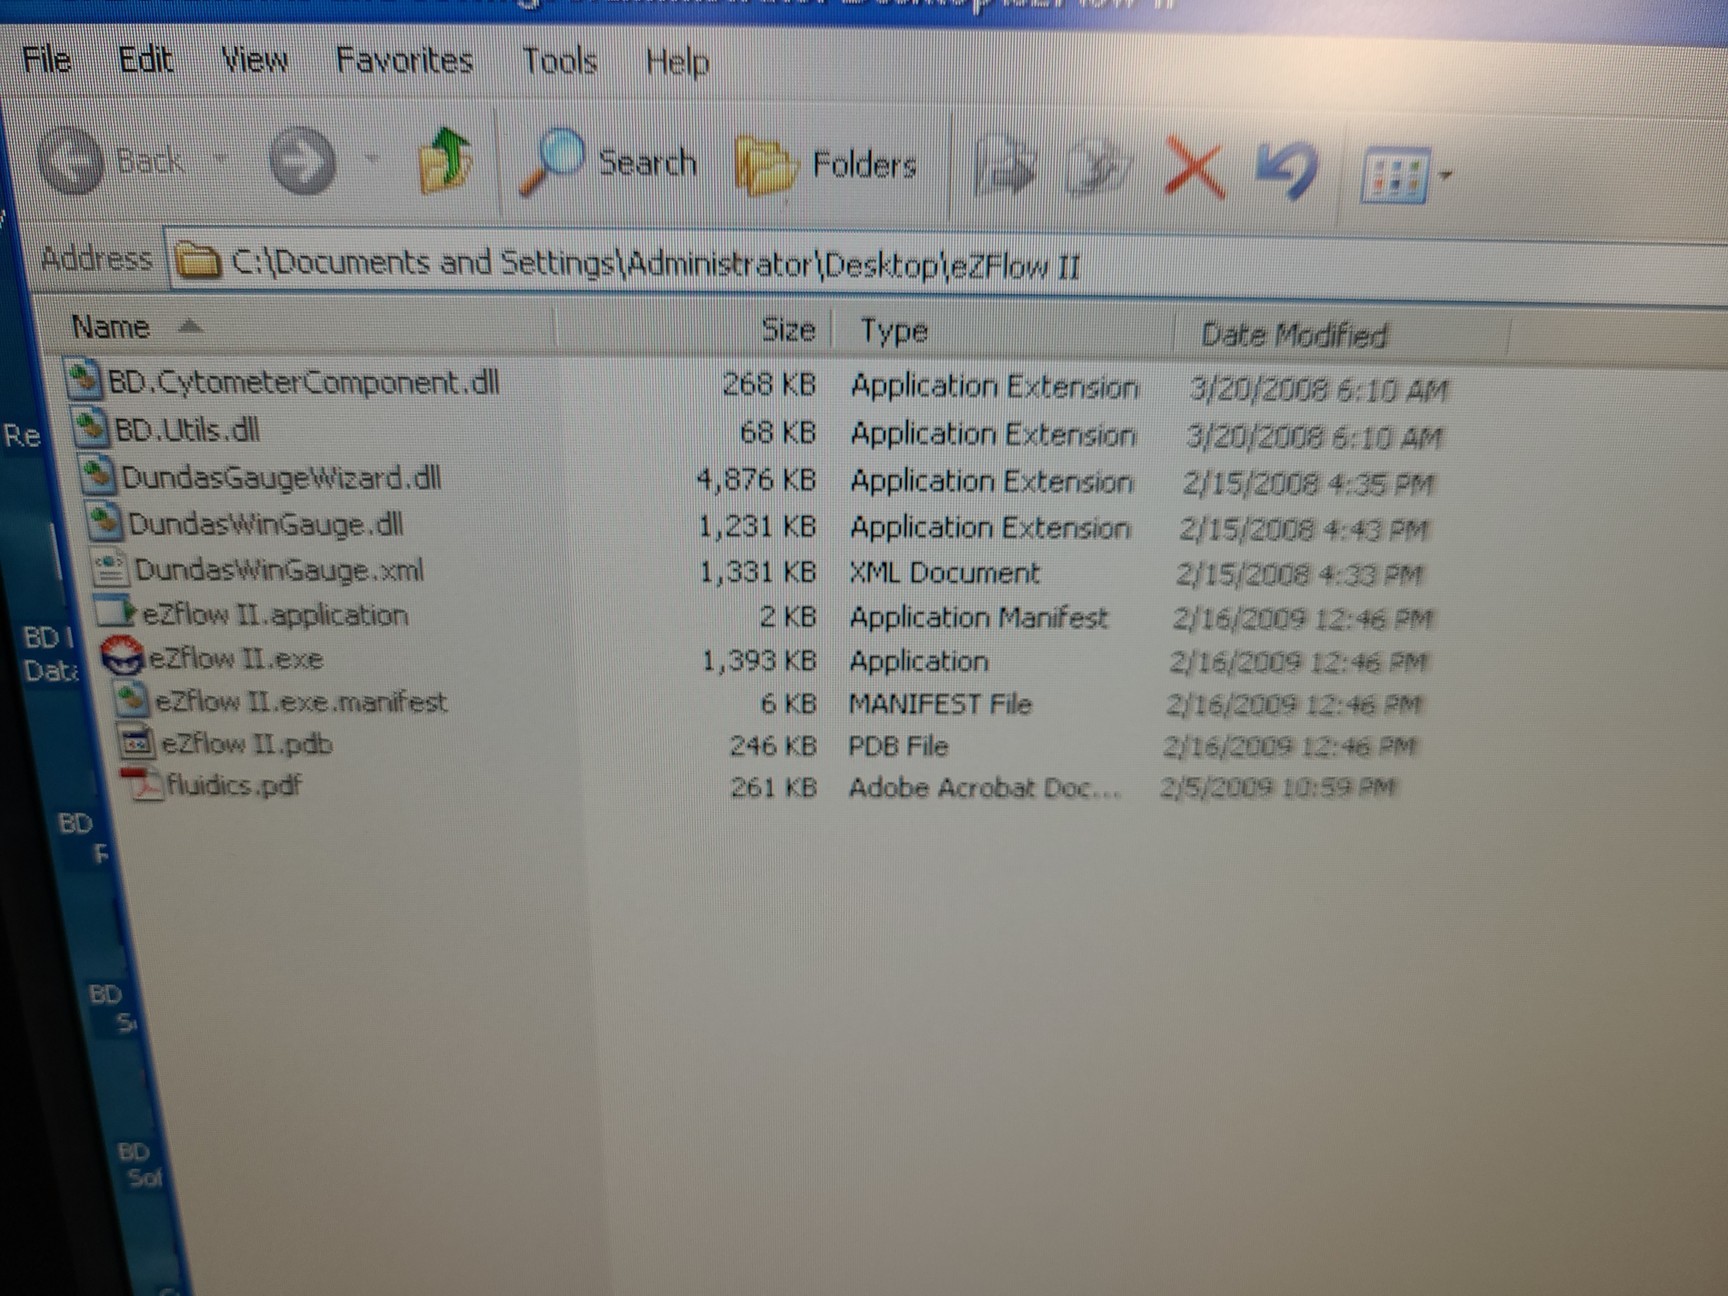Click the Move To toolbar icon
The image size is (1728, 1296).
coord(1005,168)
